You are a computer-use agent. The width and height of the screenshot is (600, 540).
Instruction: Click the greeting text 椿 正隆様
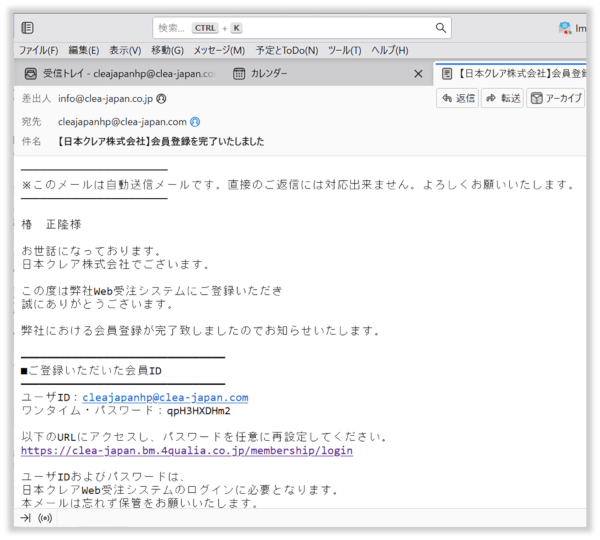pyautogui.click(x=51, y=224)
